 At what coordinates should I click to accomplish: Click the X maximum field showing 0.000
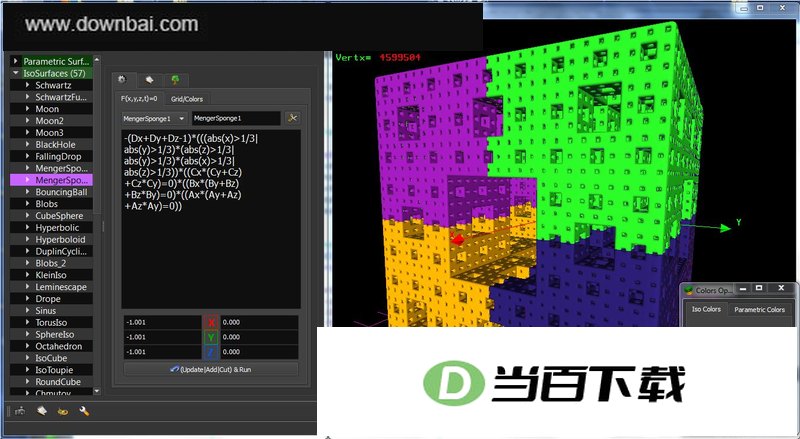point(259,322)
